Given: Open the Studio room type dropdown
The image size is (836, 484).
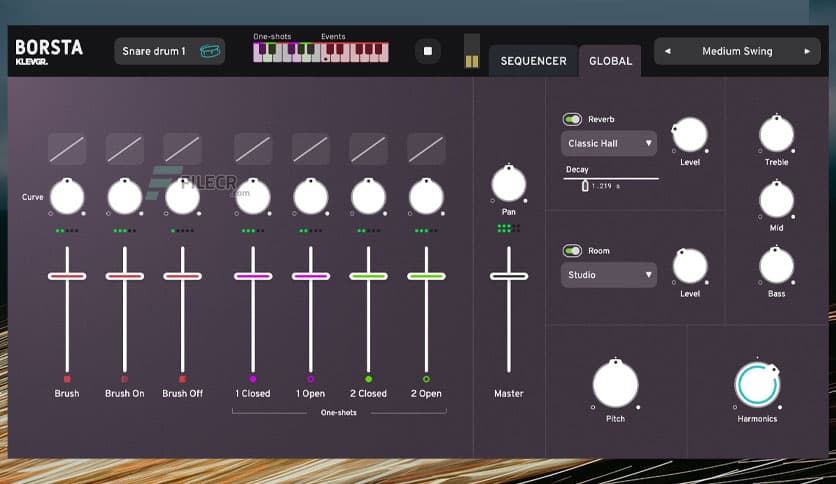Looking at the screenshot, I should click(609, 275).
